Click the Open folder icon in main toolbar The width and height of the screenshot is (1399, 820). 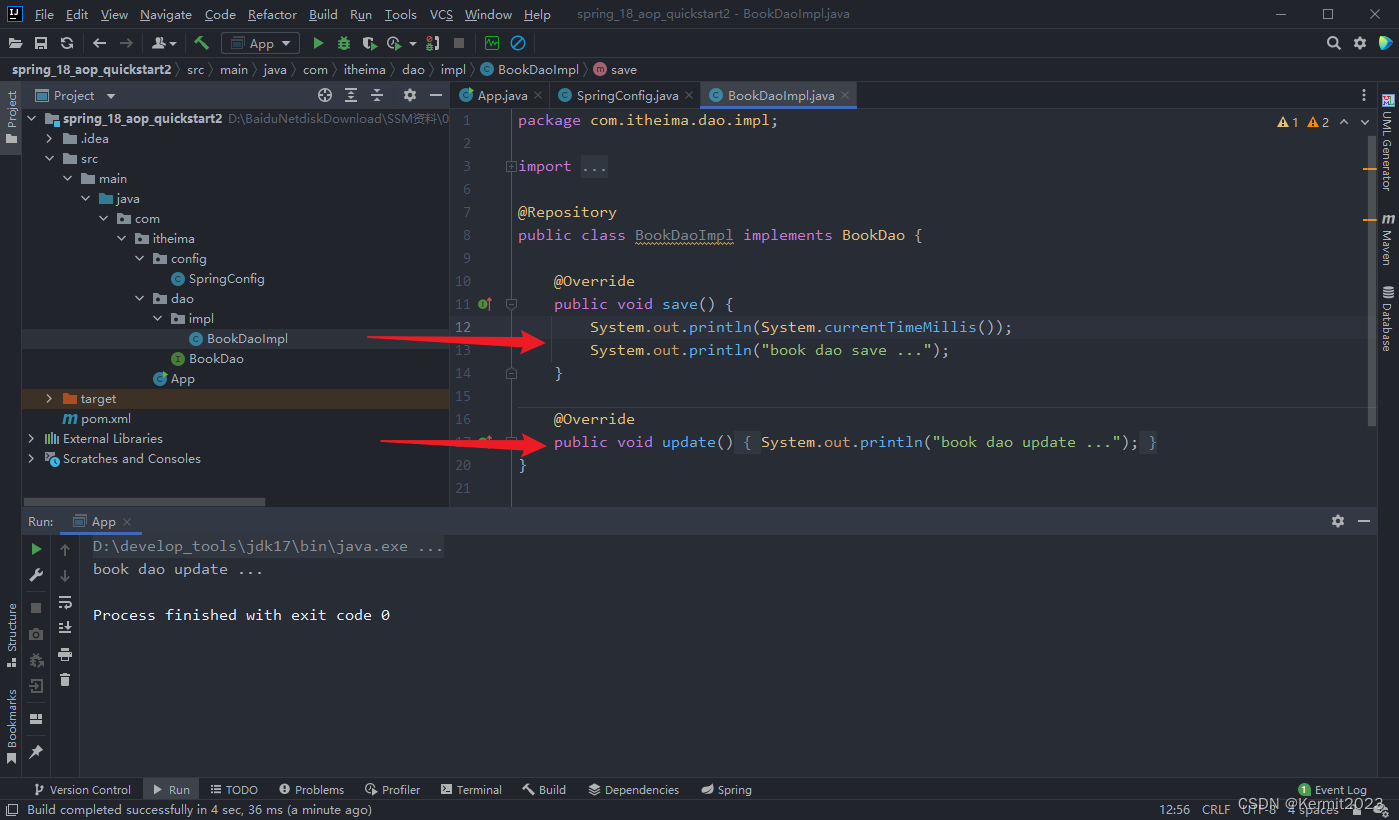(x=15, y=43)
